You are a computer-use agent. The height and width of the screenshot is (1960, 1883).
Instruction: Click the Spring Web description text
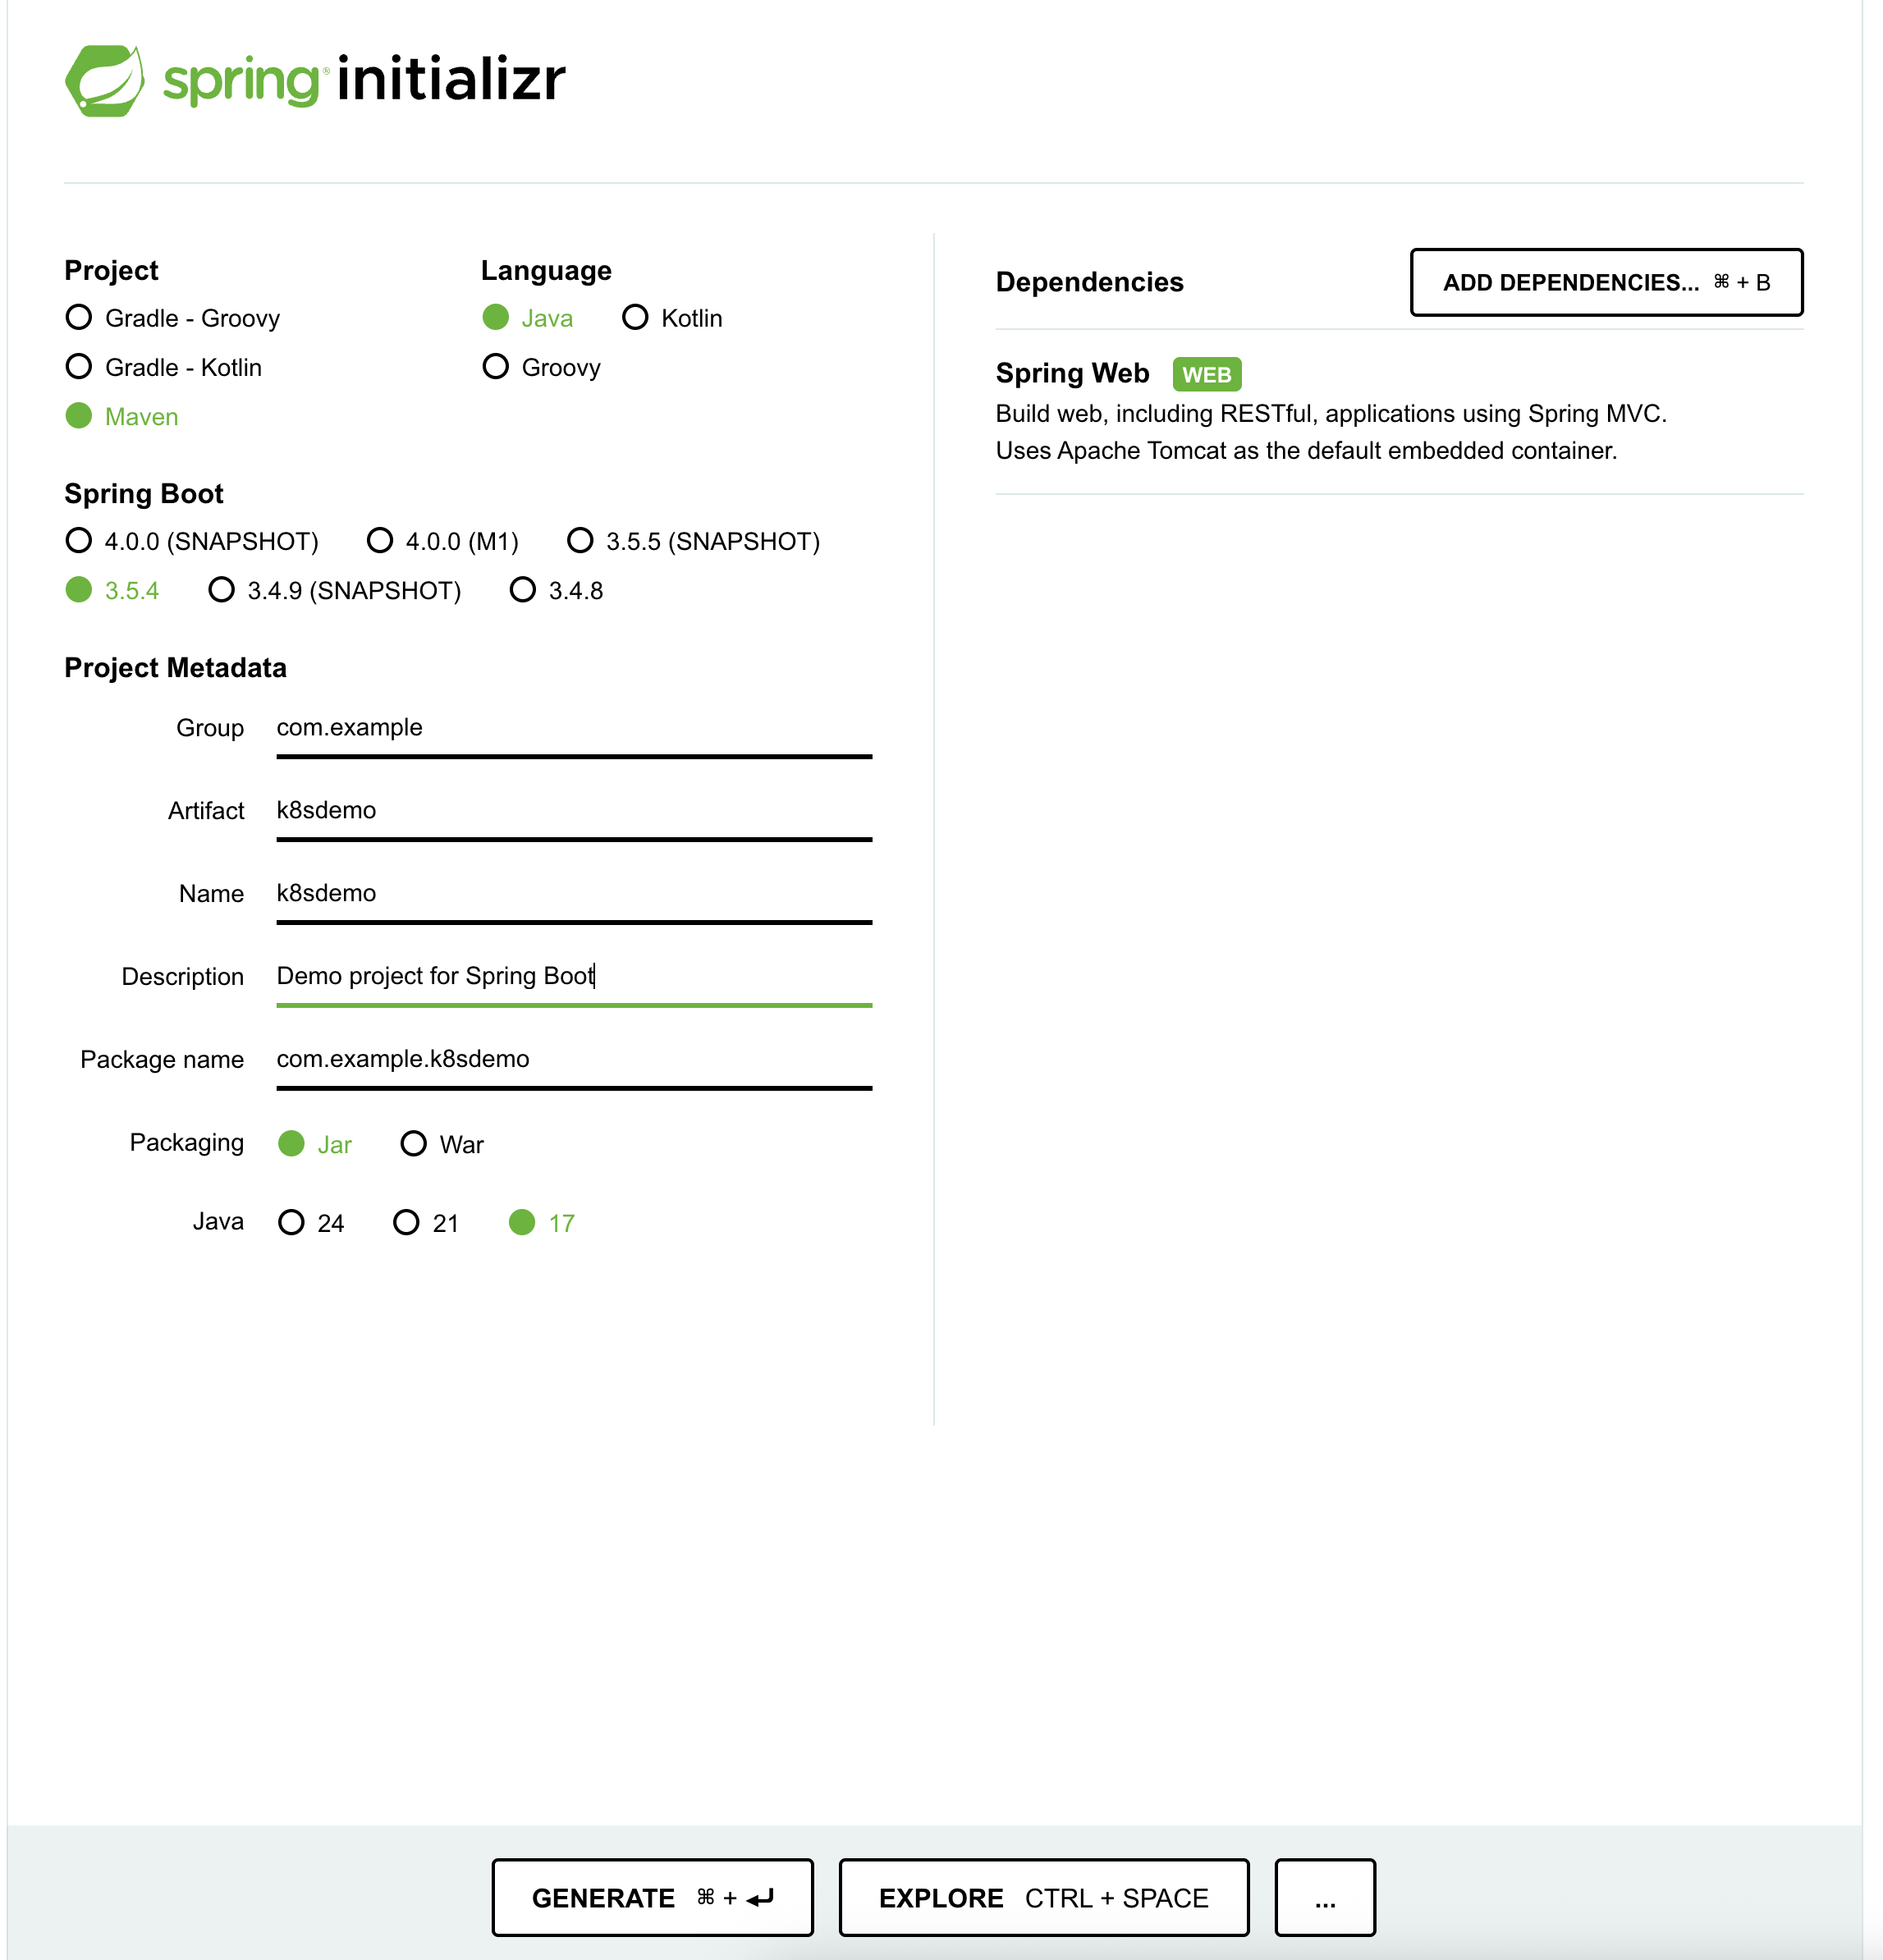coord(1331,432)
